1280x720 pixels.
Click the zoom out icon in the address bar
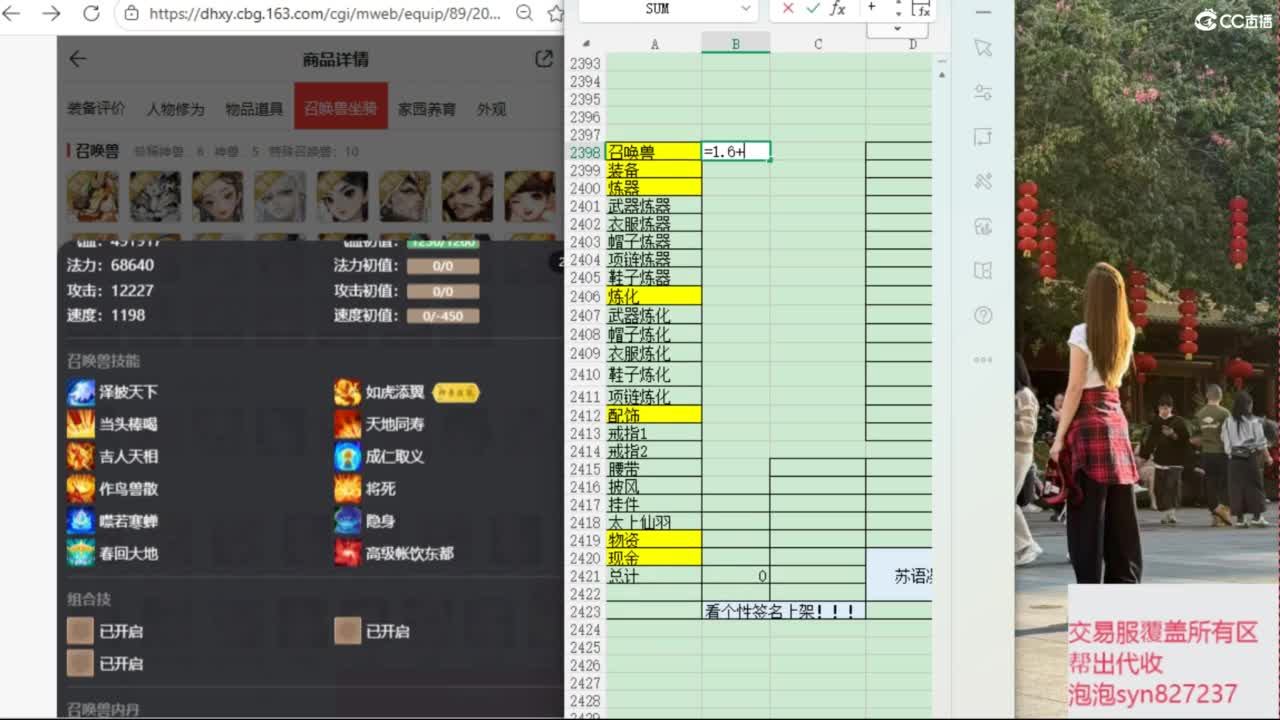coord(524,14)
